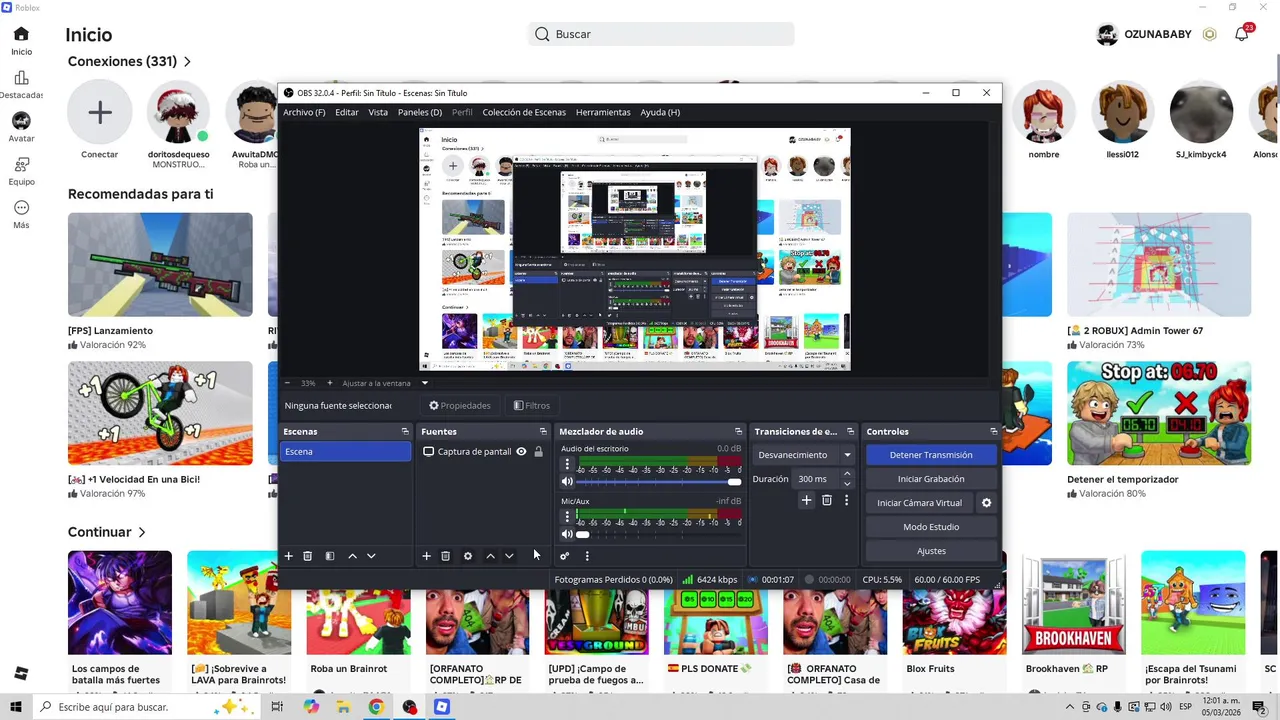Toggle visibility eye of Captura de pantalla source
The image size is (1280, 720).
click(x=521, y=452)
